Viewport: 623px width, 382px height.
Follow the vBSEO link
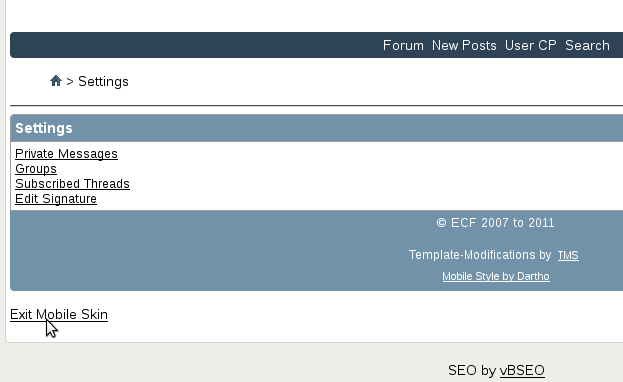pyautogui.click(x=522, y=370)
